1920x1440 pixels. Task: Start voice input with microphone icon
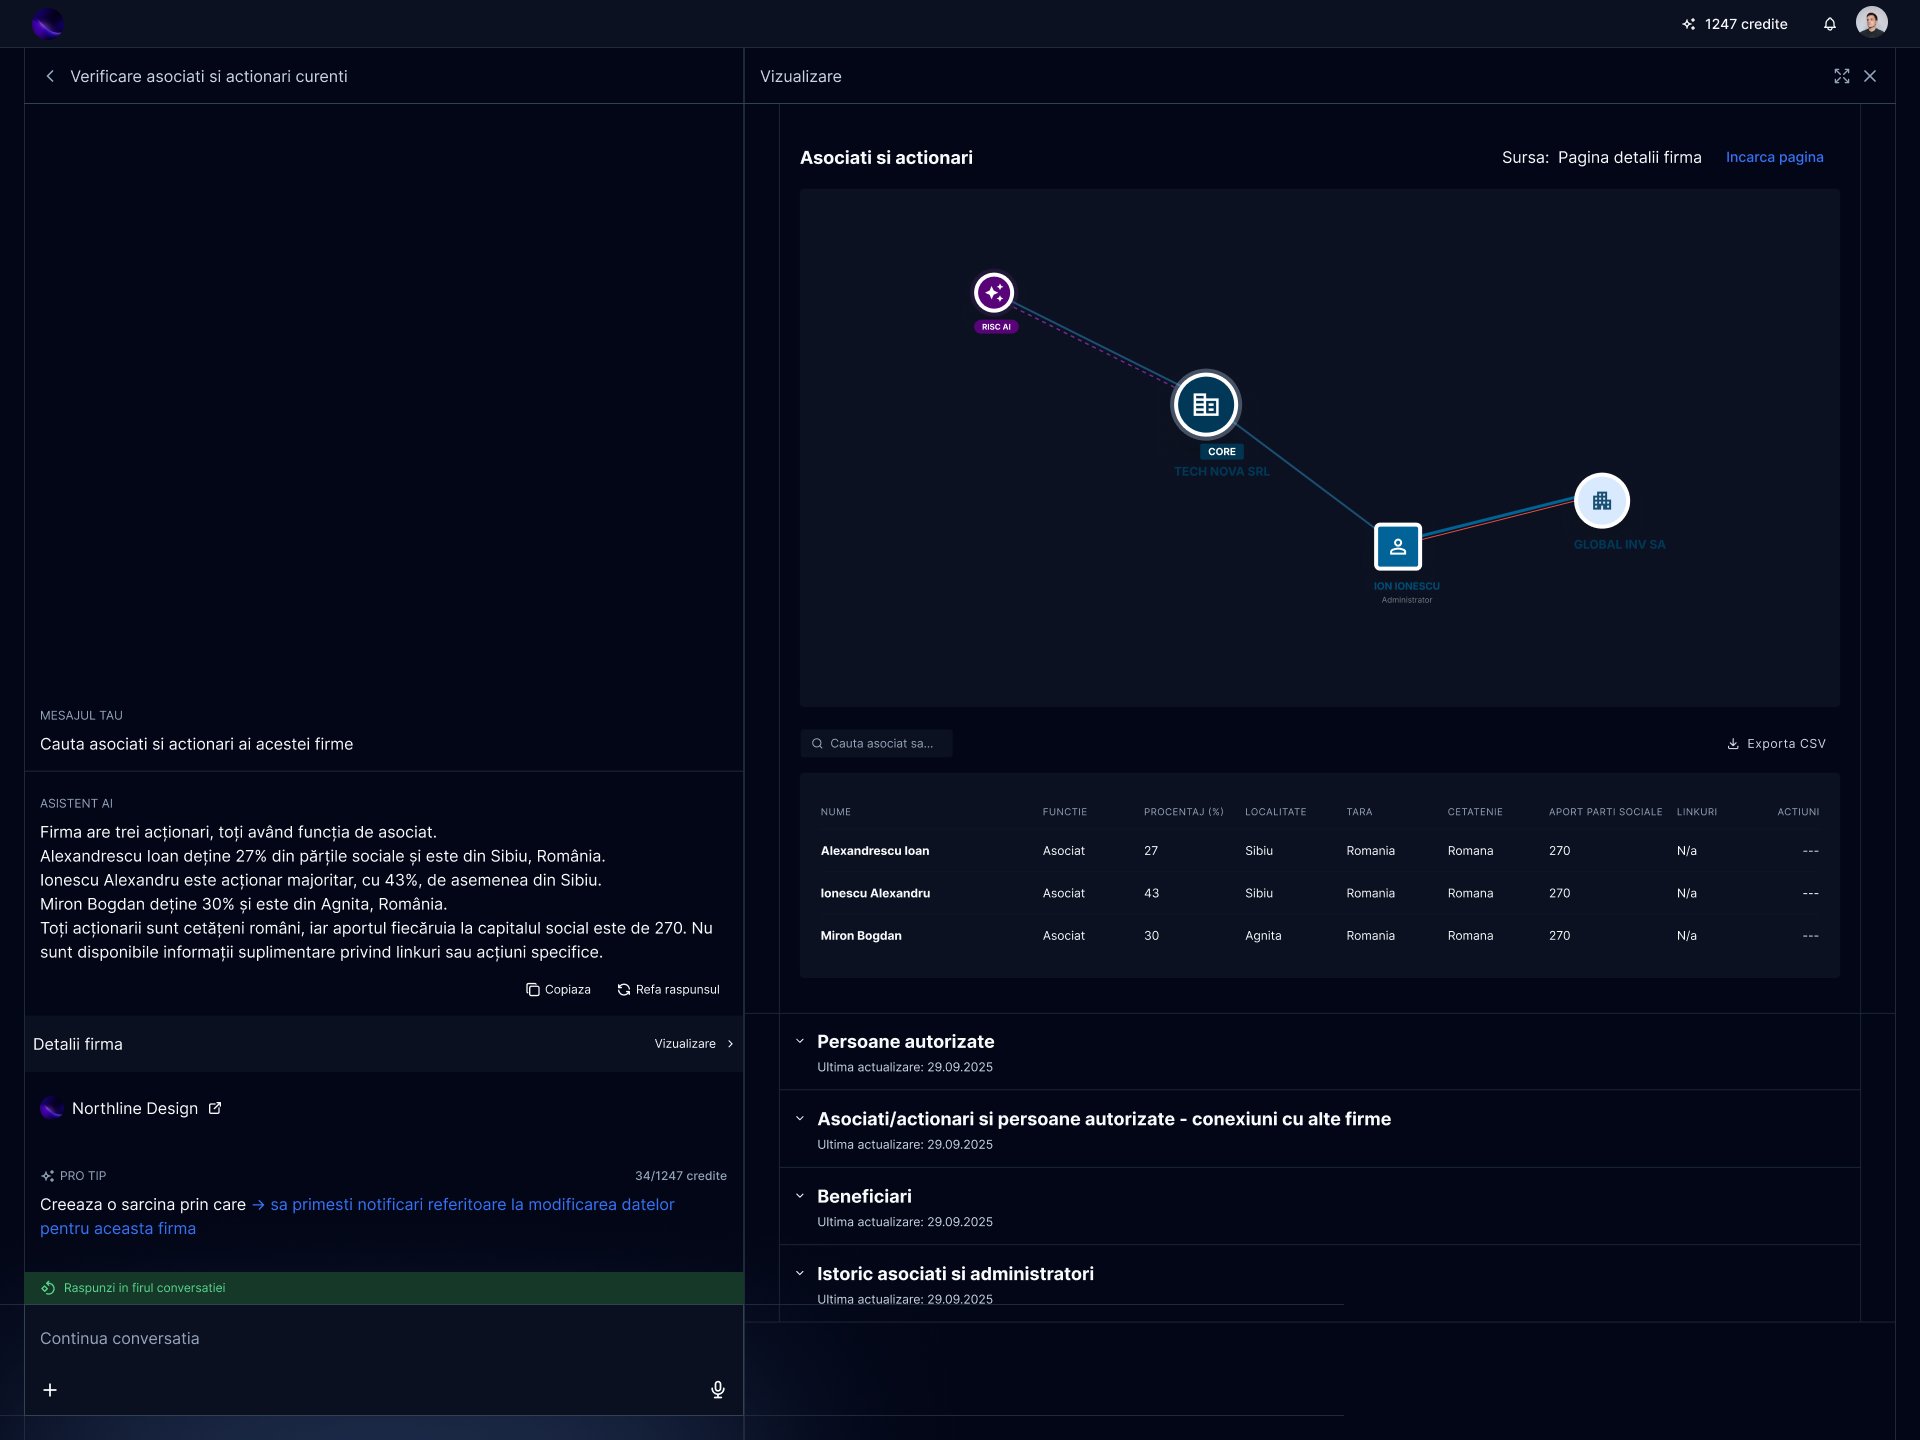[x=717, y=1390]
